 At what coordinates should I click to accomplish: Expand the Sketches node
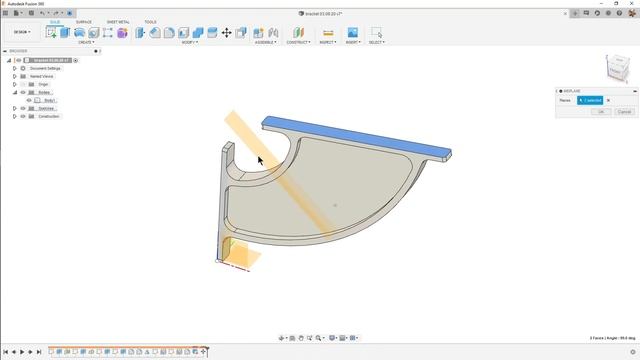(x=15, y=109)
